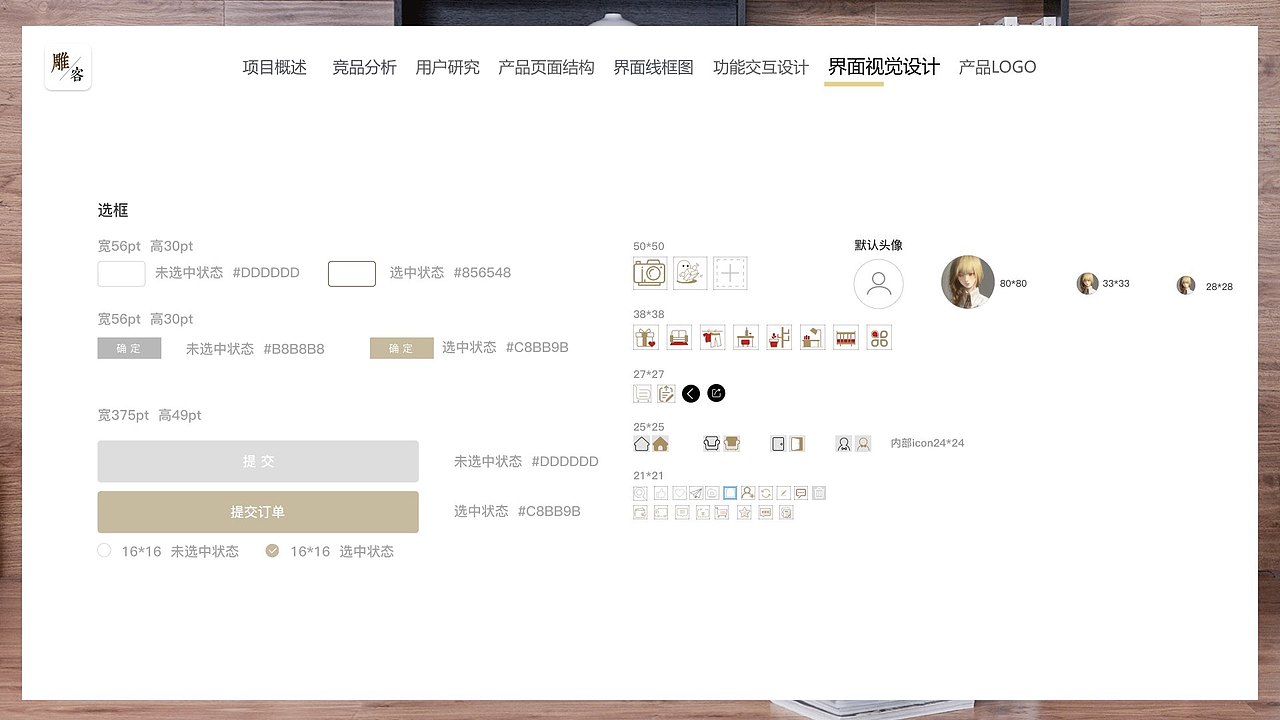Click the gold 提交订单 submit button

click(x=258, y=511)
